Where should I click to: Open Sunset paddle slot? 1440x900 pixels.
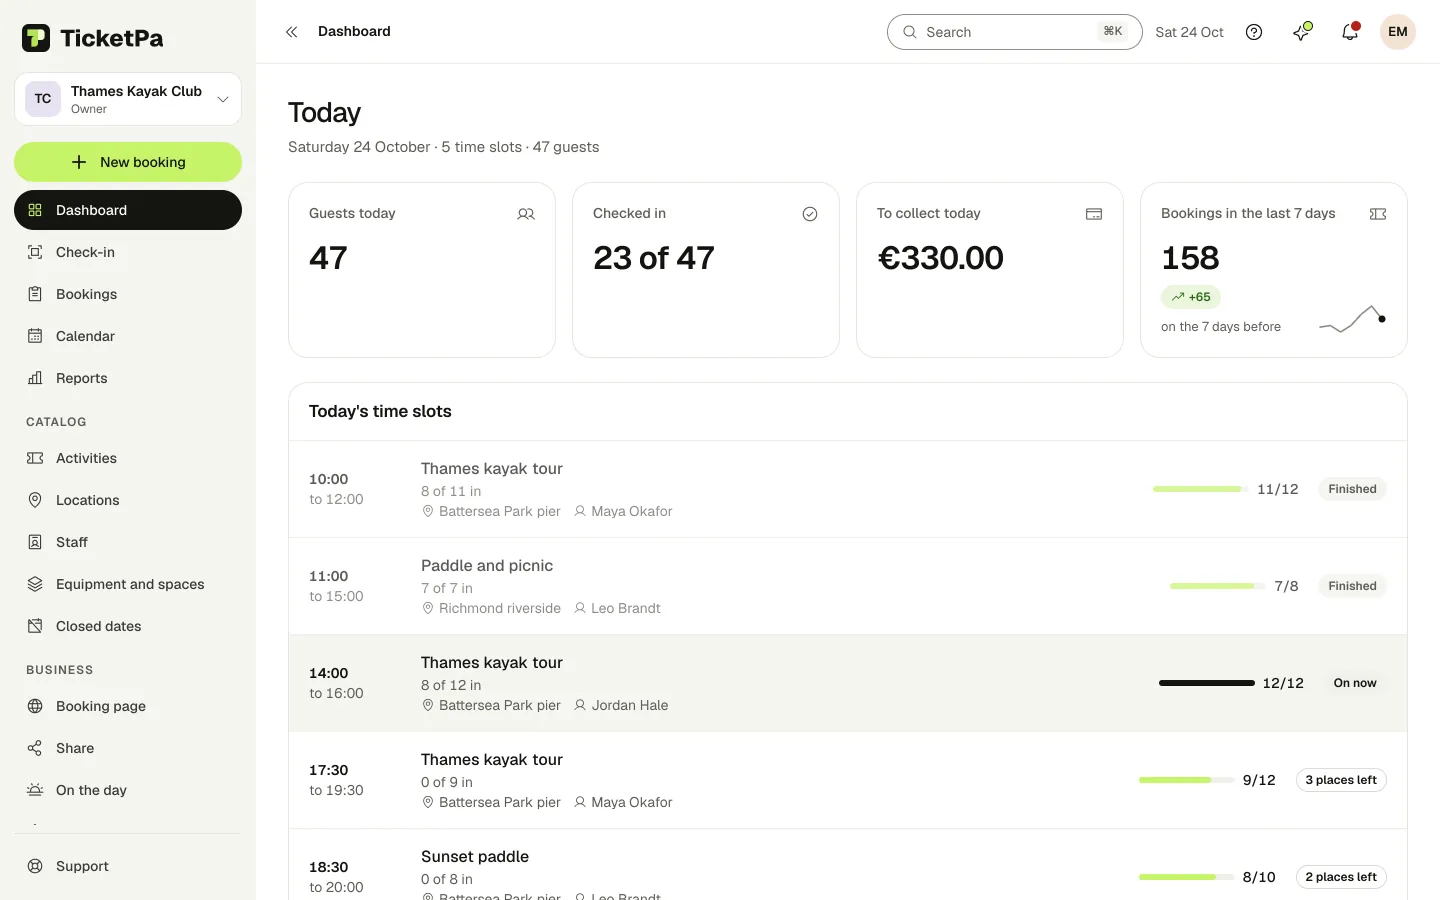click(848, 865)
